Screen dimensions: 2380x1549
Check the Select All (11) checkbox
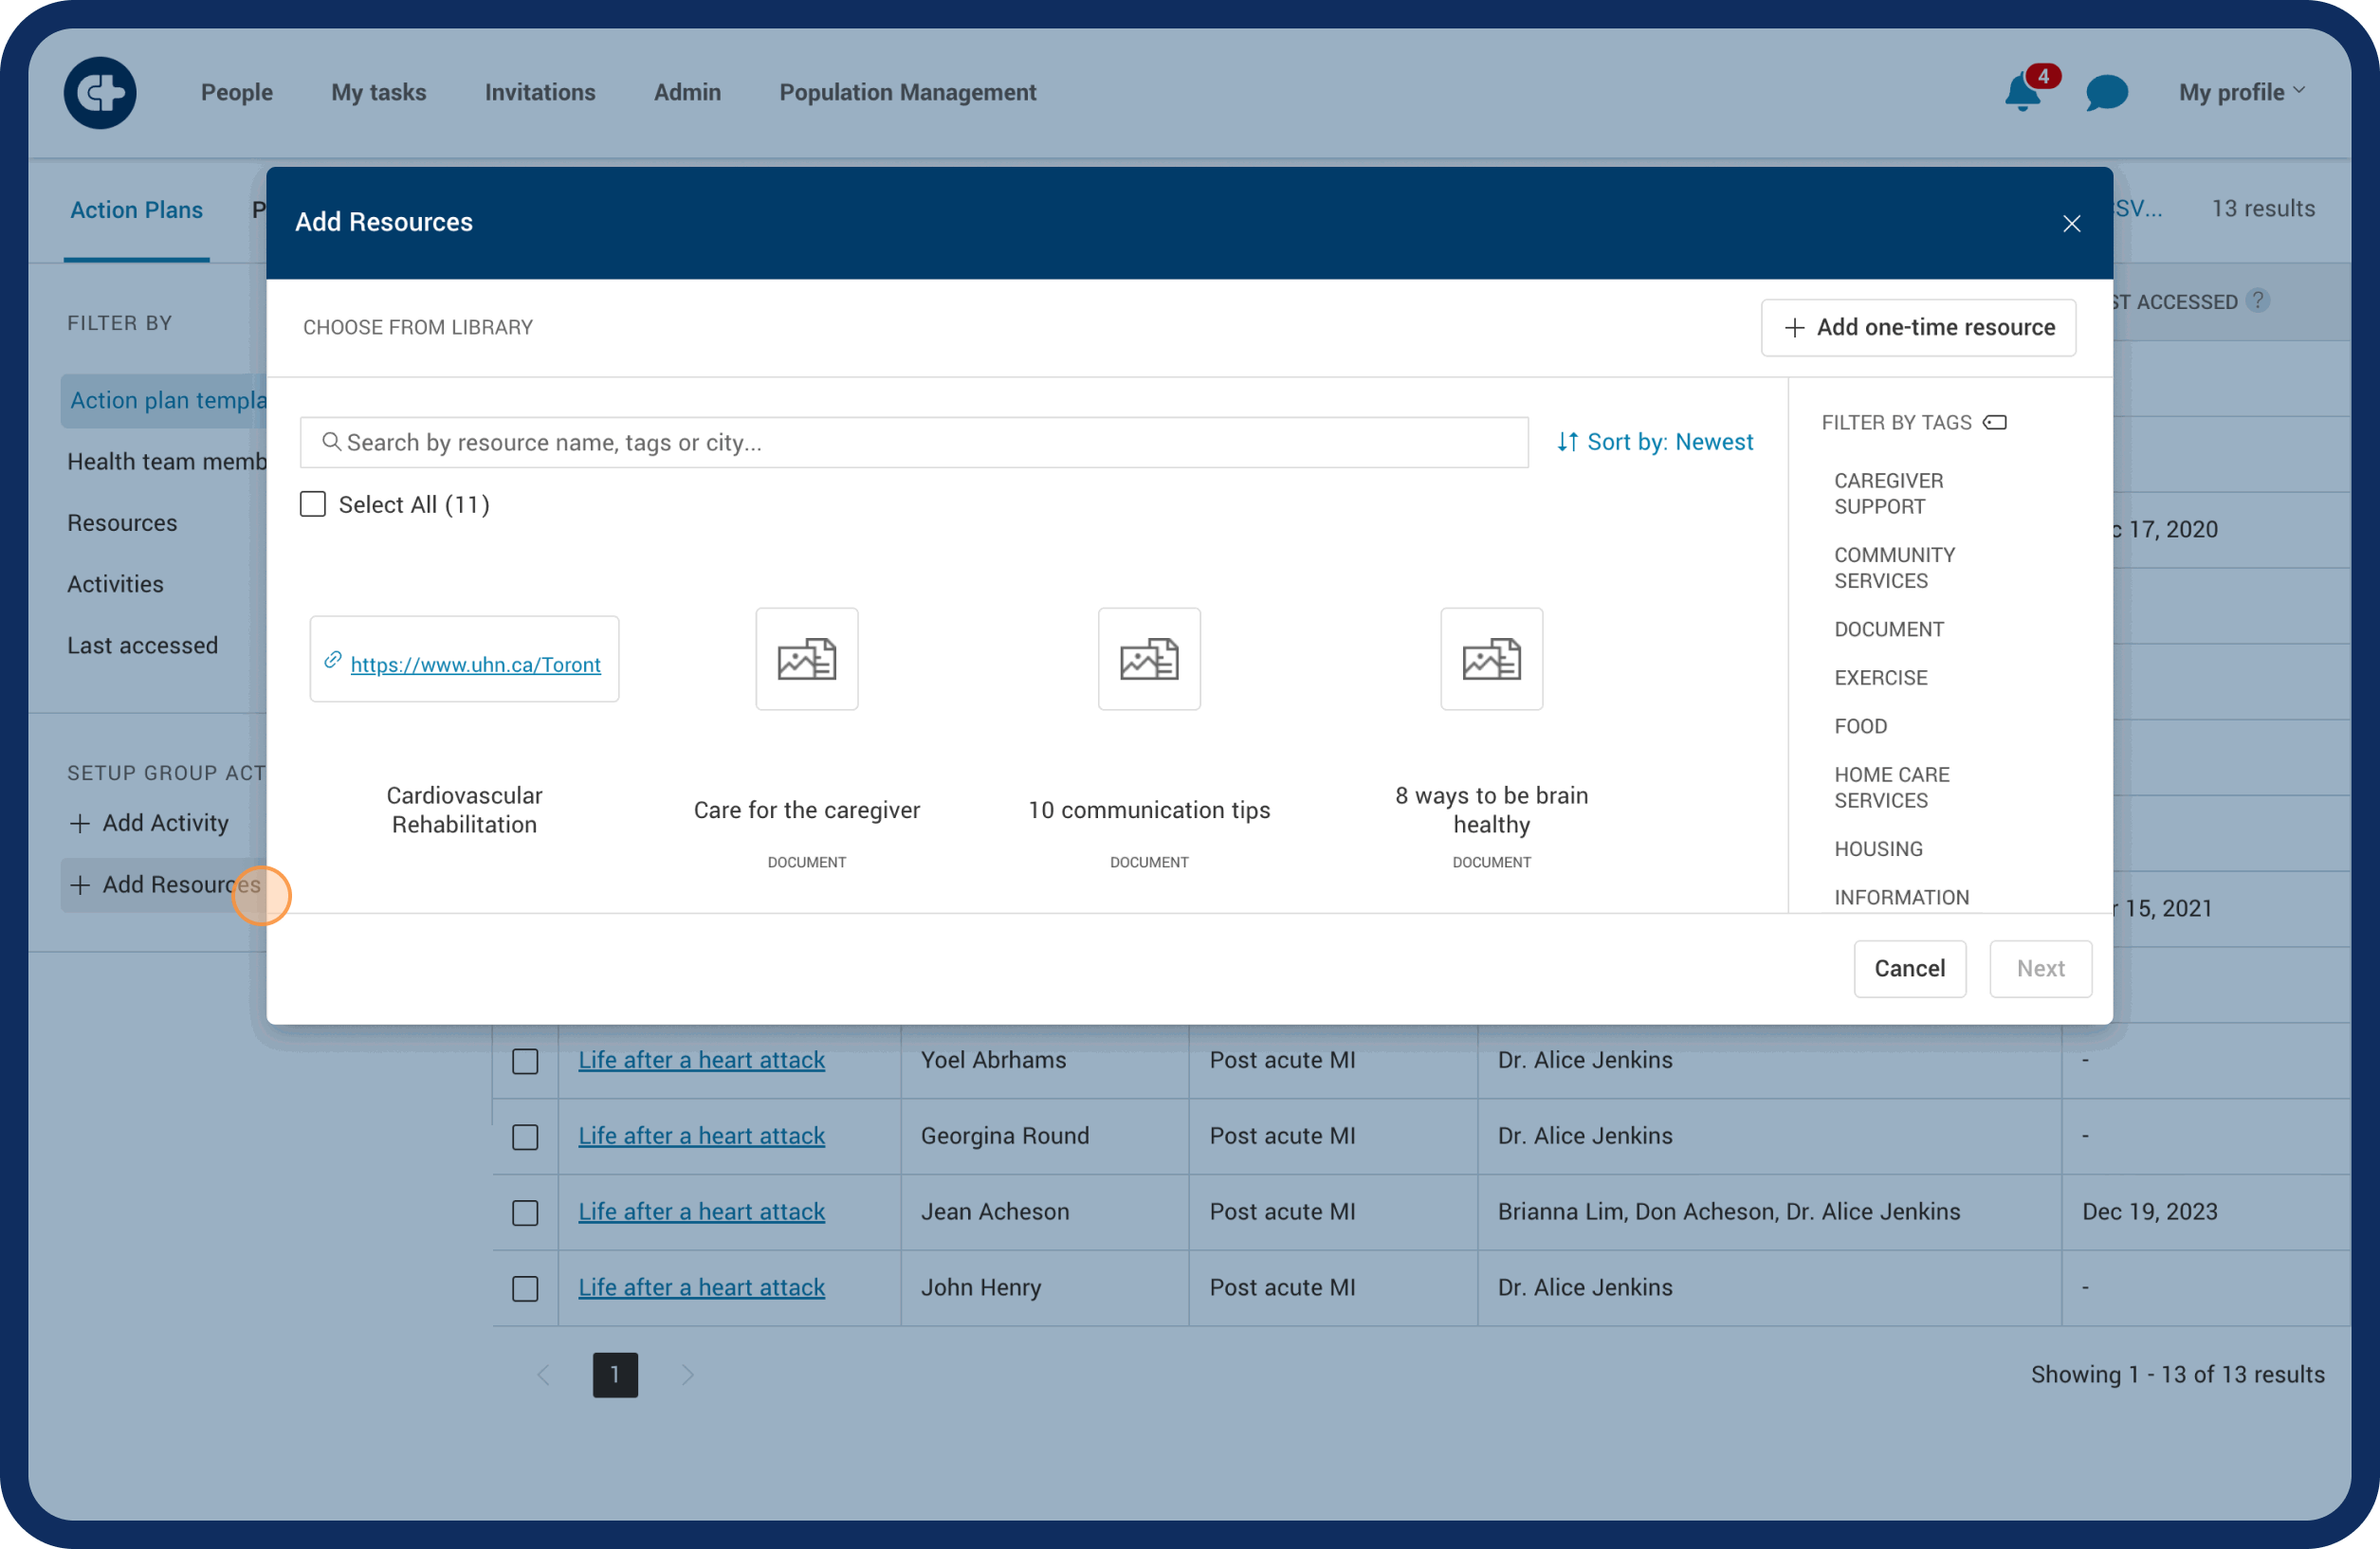pyautogui.click(x=313, y=504)
